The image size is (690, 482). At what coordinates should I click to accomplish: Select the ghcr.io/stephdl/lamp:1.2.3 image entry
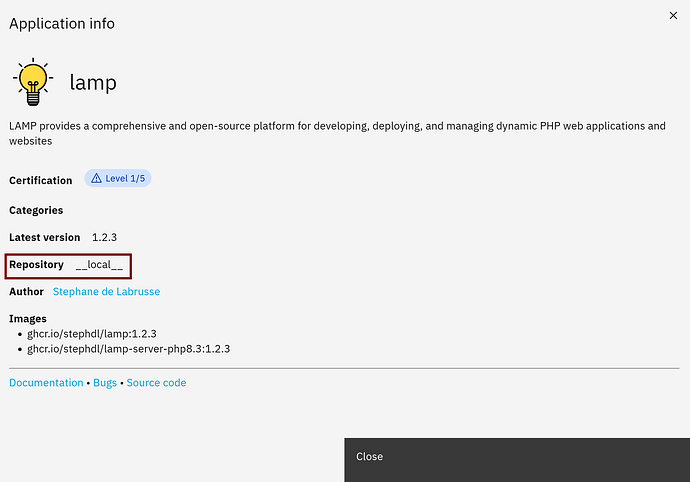pos(92,333)
